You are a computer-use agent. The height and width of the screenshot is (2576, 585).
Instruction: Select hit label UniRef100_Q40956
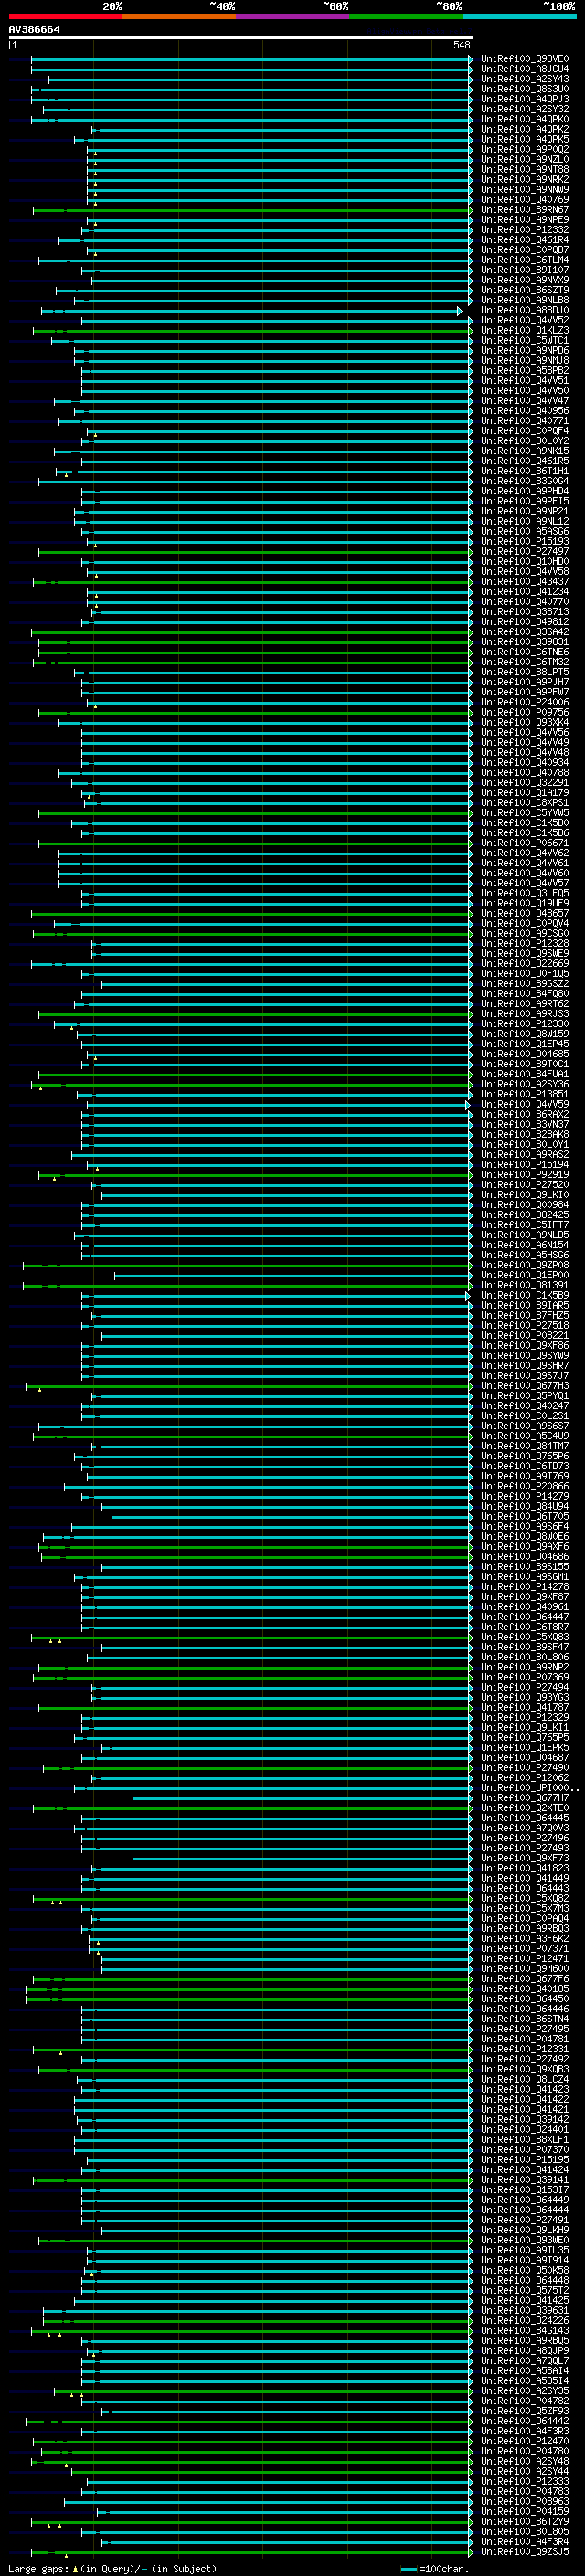point(525,411)
